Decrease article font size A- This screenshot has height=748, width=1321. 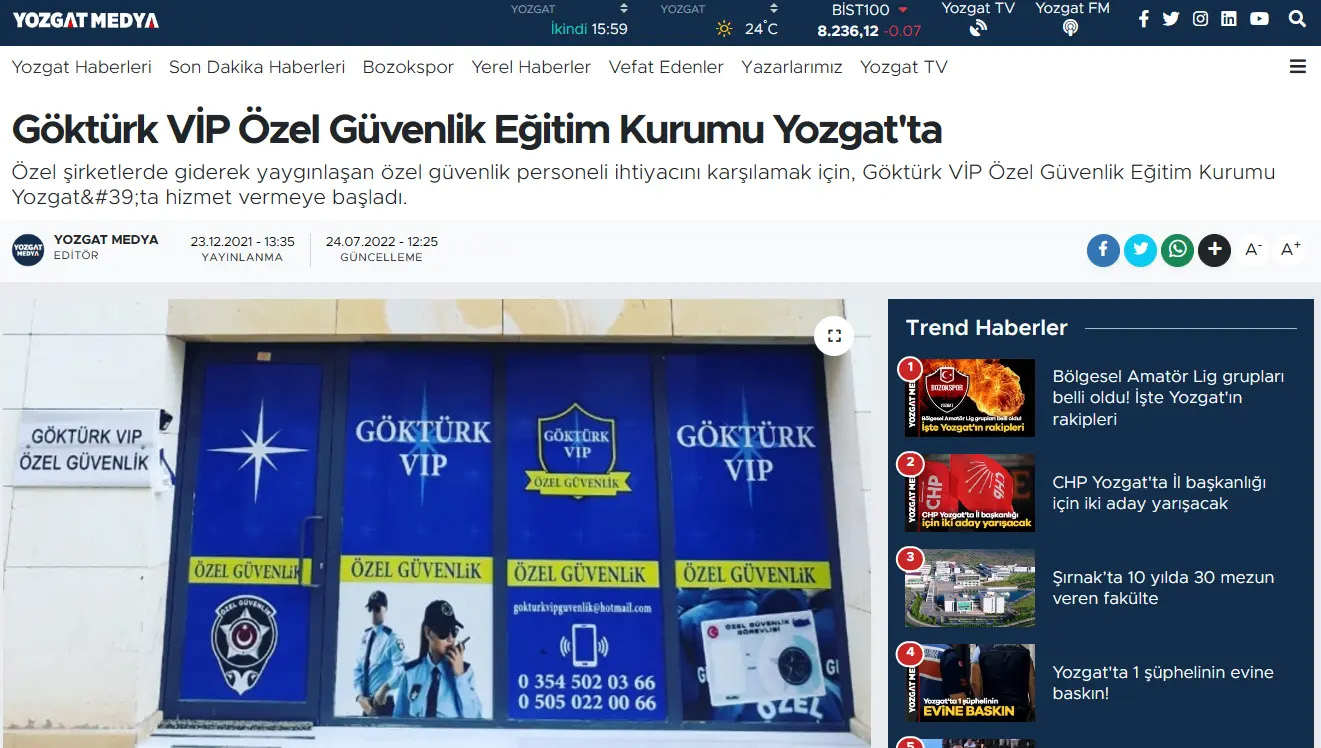pyautogui.click(x=1253, y=250)
